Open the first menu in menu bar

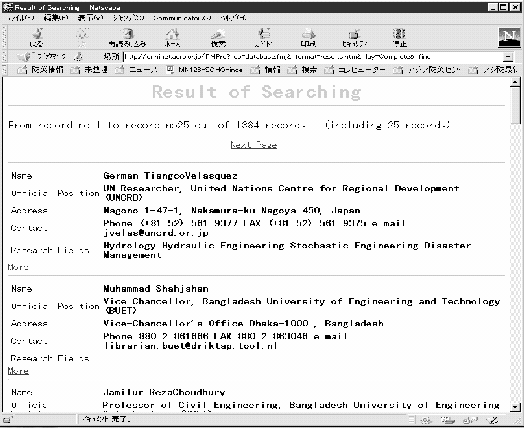[21, 18]
